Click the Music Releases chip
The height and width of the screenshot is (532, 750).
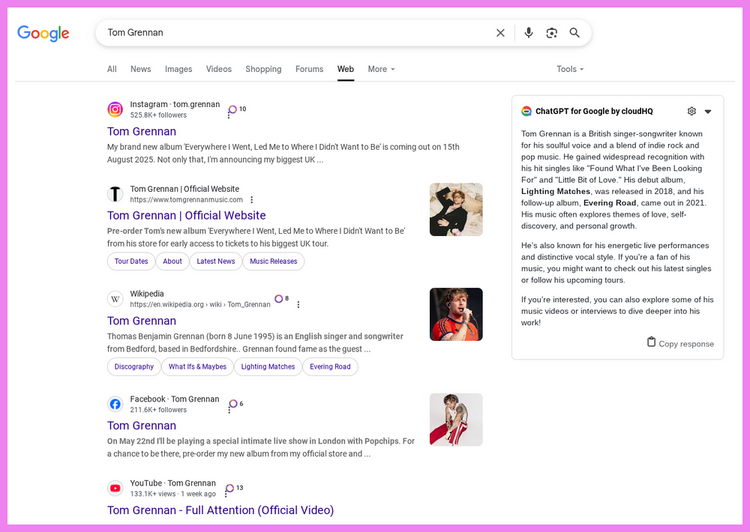pyautogui.click(x=274, y=261)
